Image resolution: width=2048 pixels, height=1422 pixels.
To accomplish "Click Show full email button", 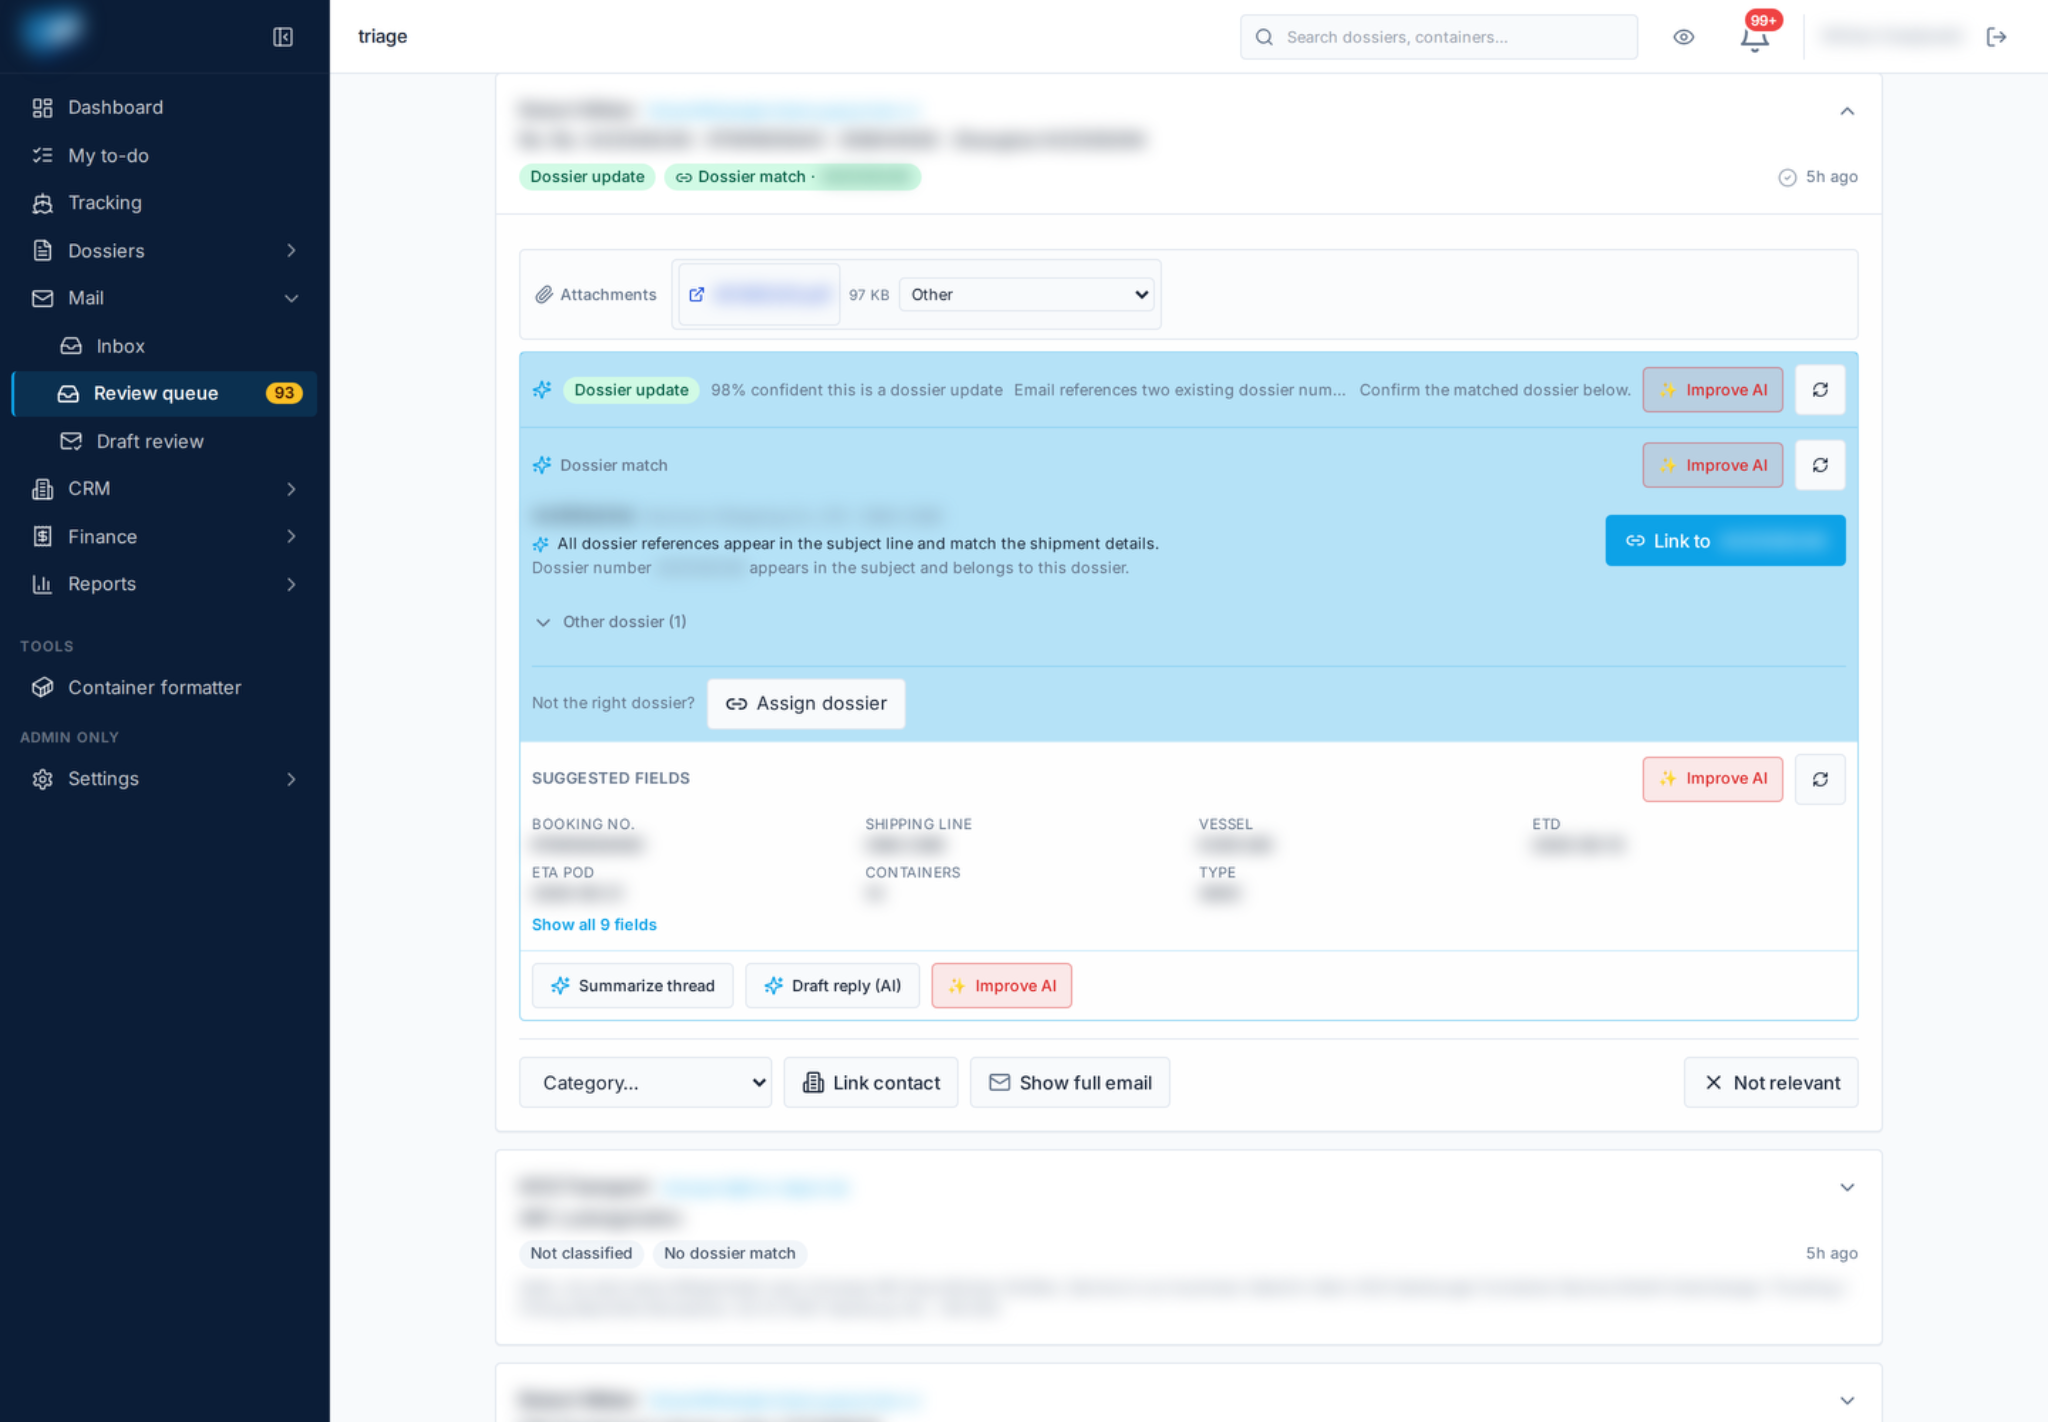I will [1070, 1082].
